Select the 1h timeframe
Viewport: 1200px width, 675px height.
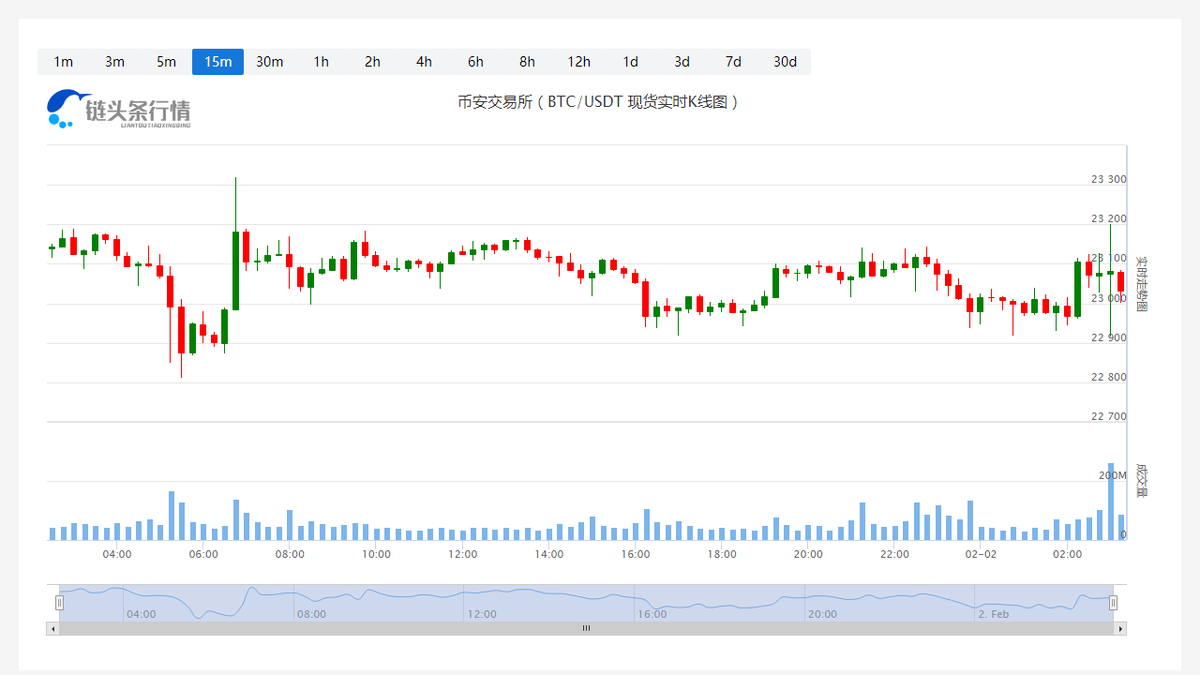click(x=321, y=61)
